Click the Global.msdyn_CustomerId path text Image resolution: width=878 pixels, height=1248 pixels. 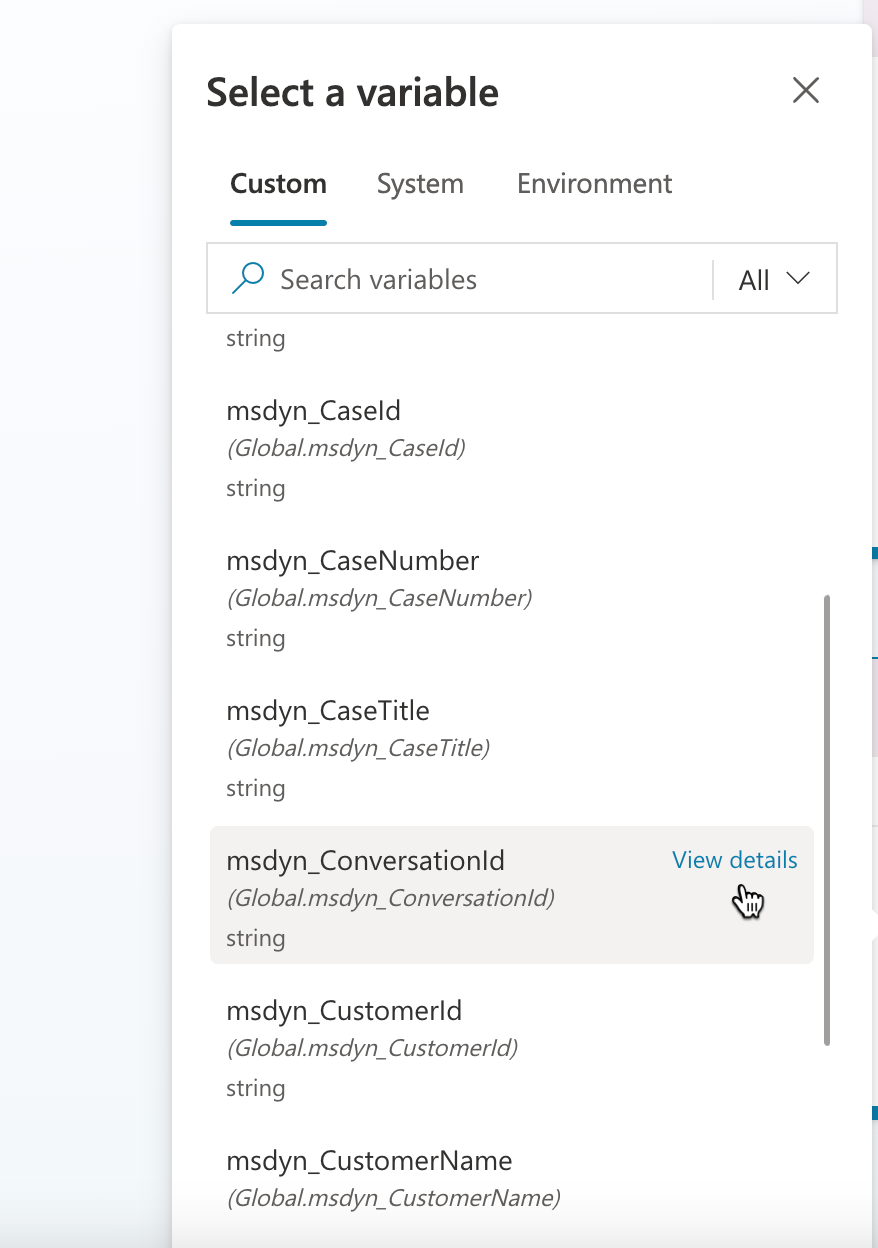click(372, 1048)
